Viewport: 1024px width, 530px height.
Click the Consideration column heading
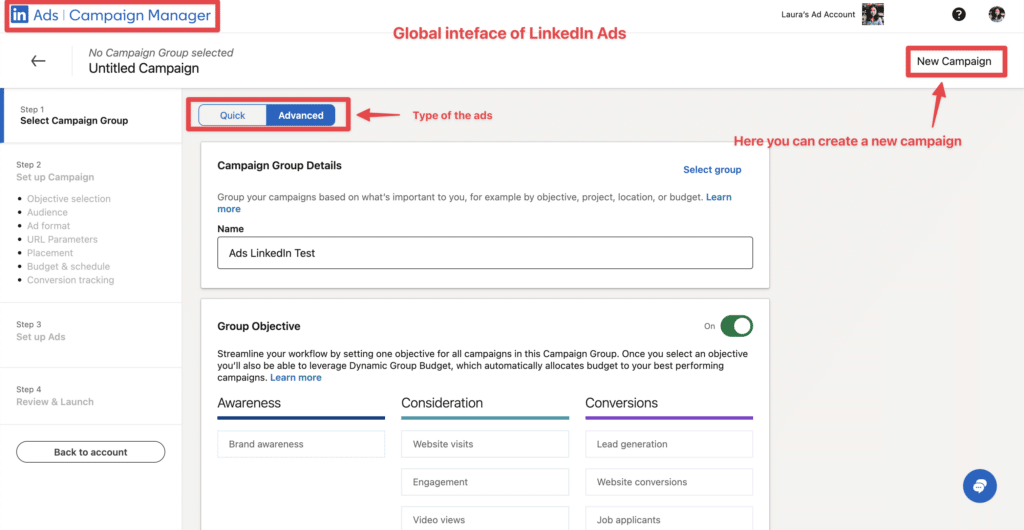442,403
